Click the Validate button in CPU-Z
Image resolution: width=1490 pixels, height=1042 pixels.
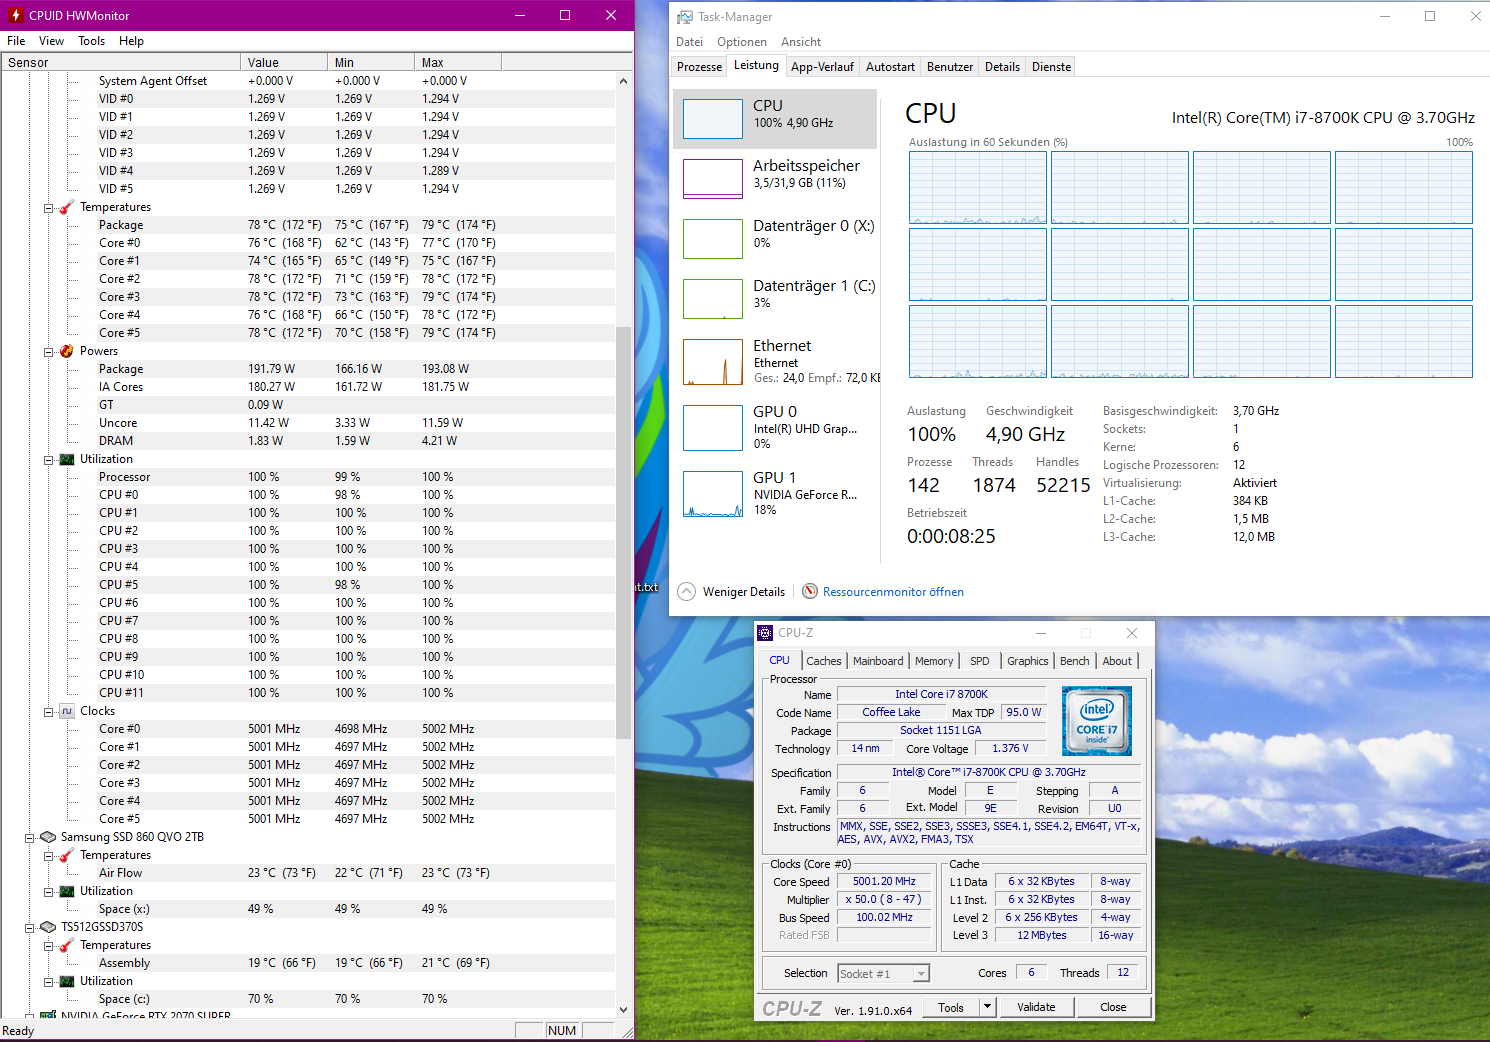(1037, 1007)
